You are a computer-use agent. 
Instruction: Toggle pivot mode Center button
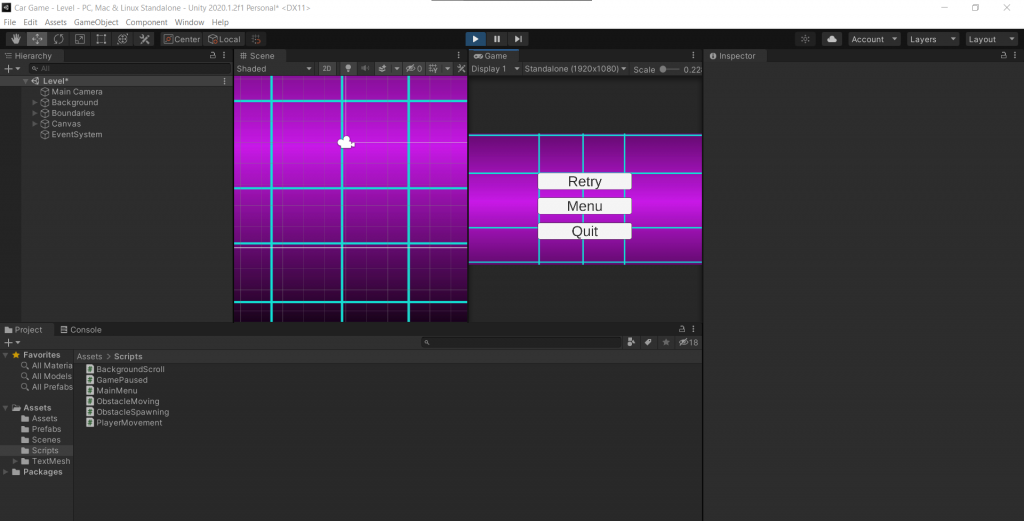[182, 39]
